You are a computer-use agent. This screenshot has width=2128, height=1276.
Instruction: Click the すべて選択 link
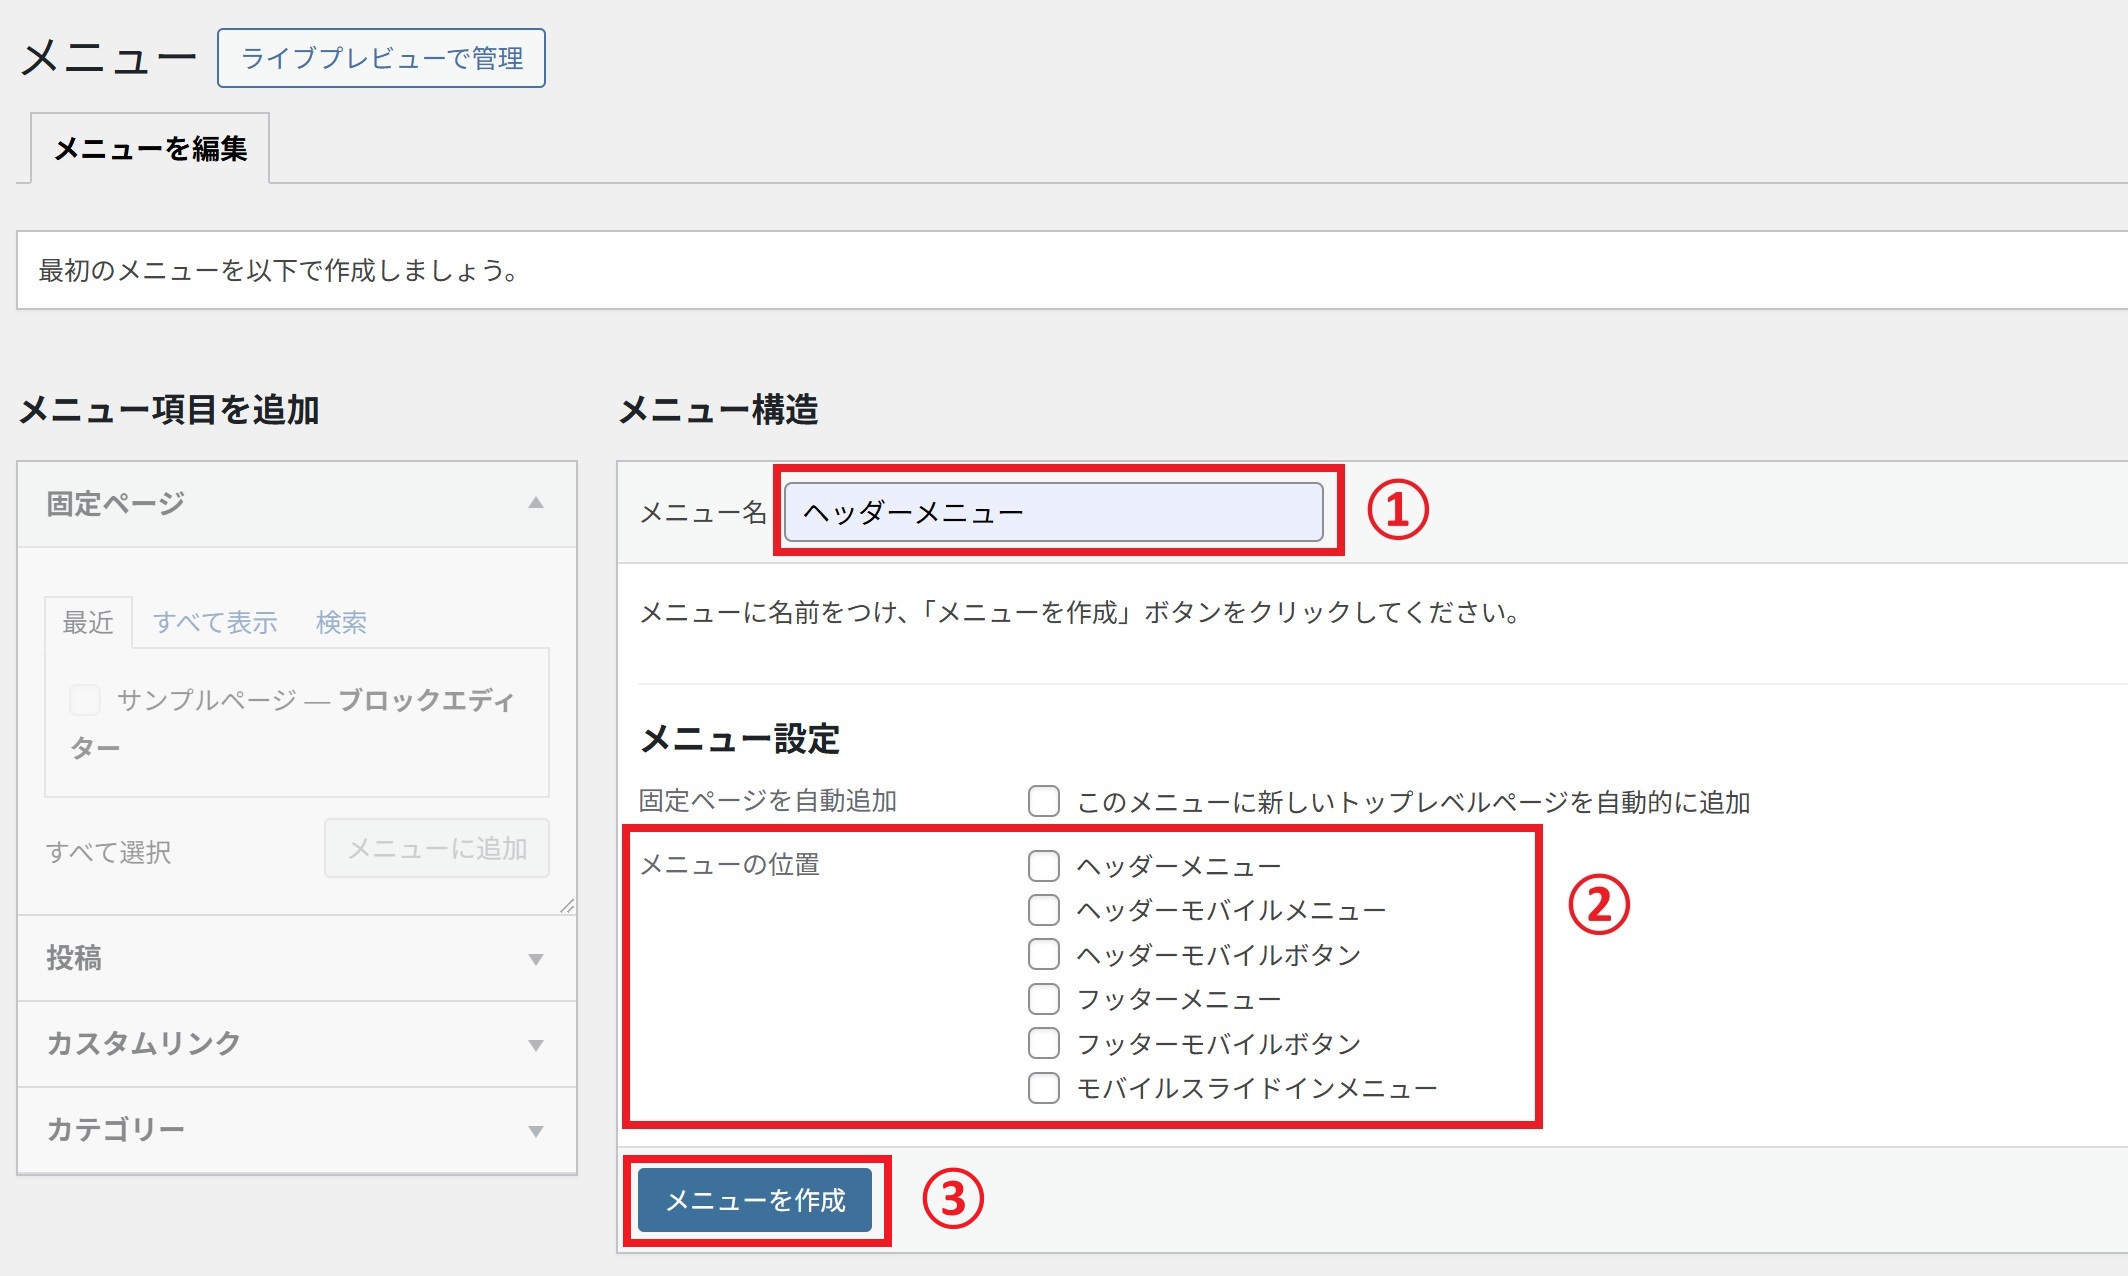click(x=108, y=852)
